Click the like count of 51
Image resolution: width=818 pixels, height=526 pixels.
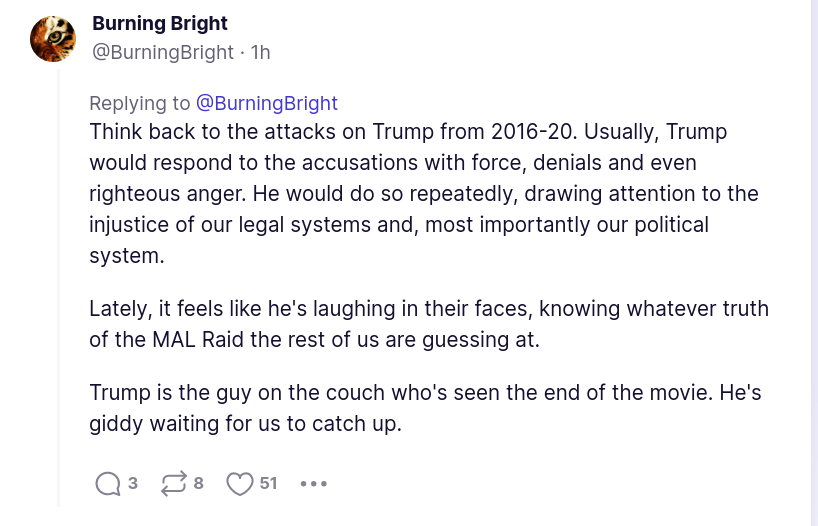click(268, 484)
